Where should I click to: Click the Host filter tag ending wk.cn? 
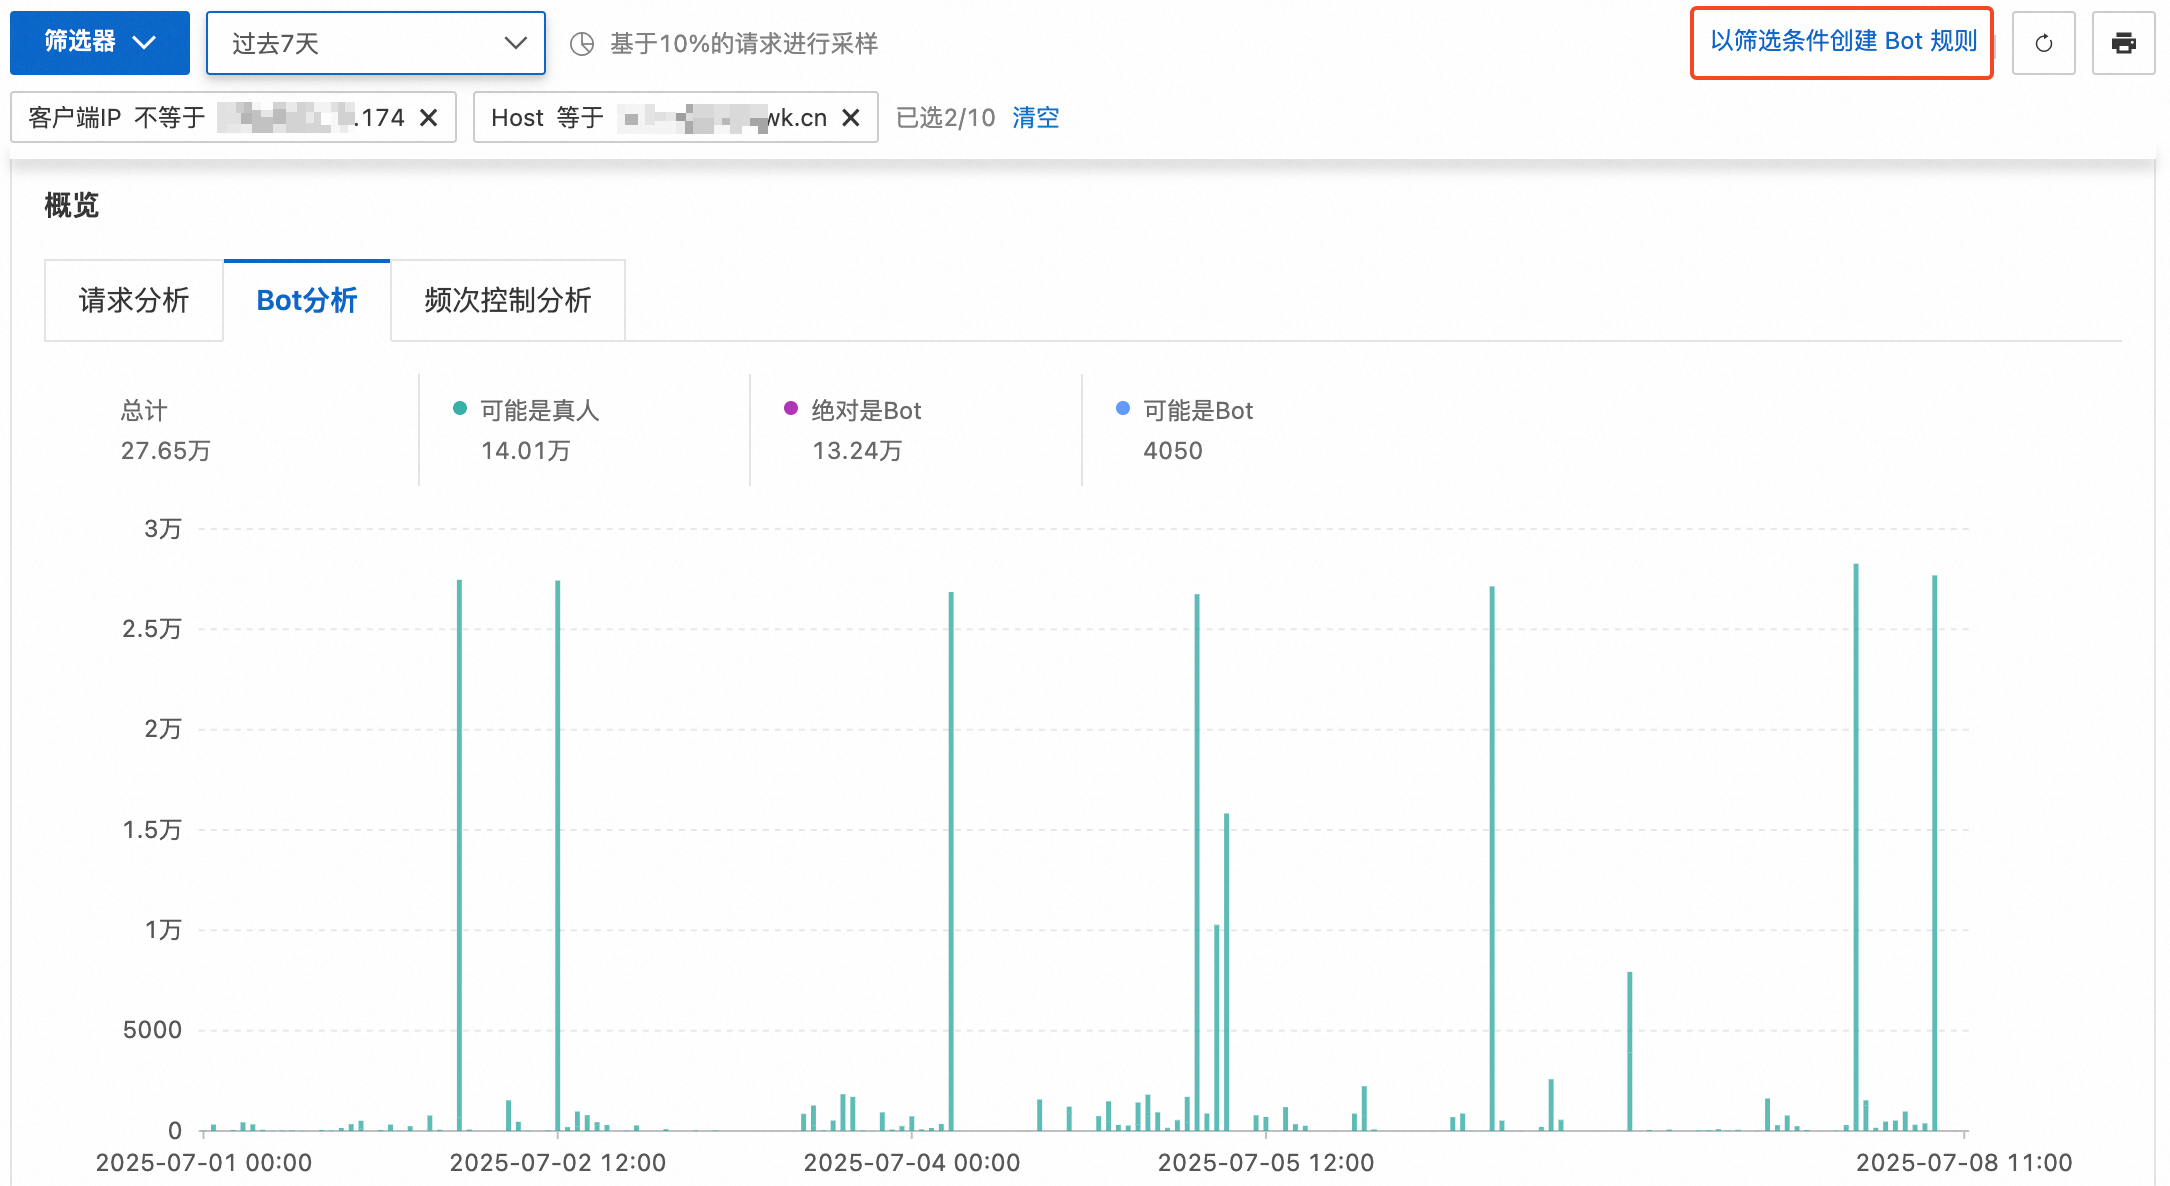[x=676, y=118]
